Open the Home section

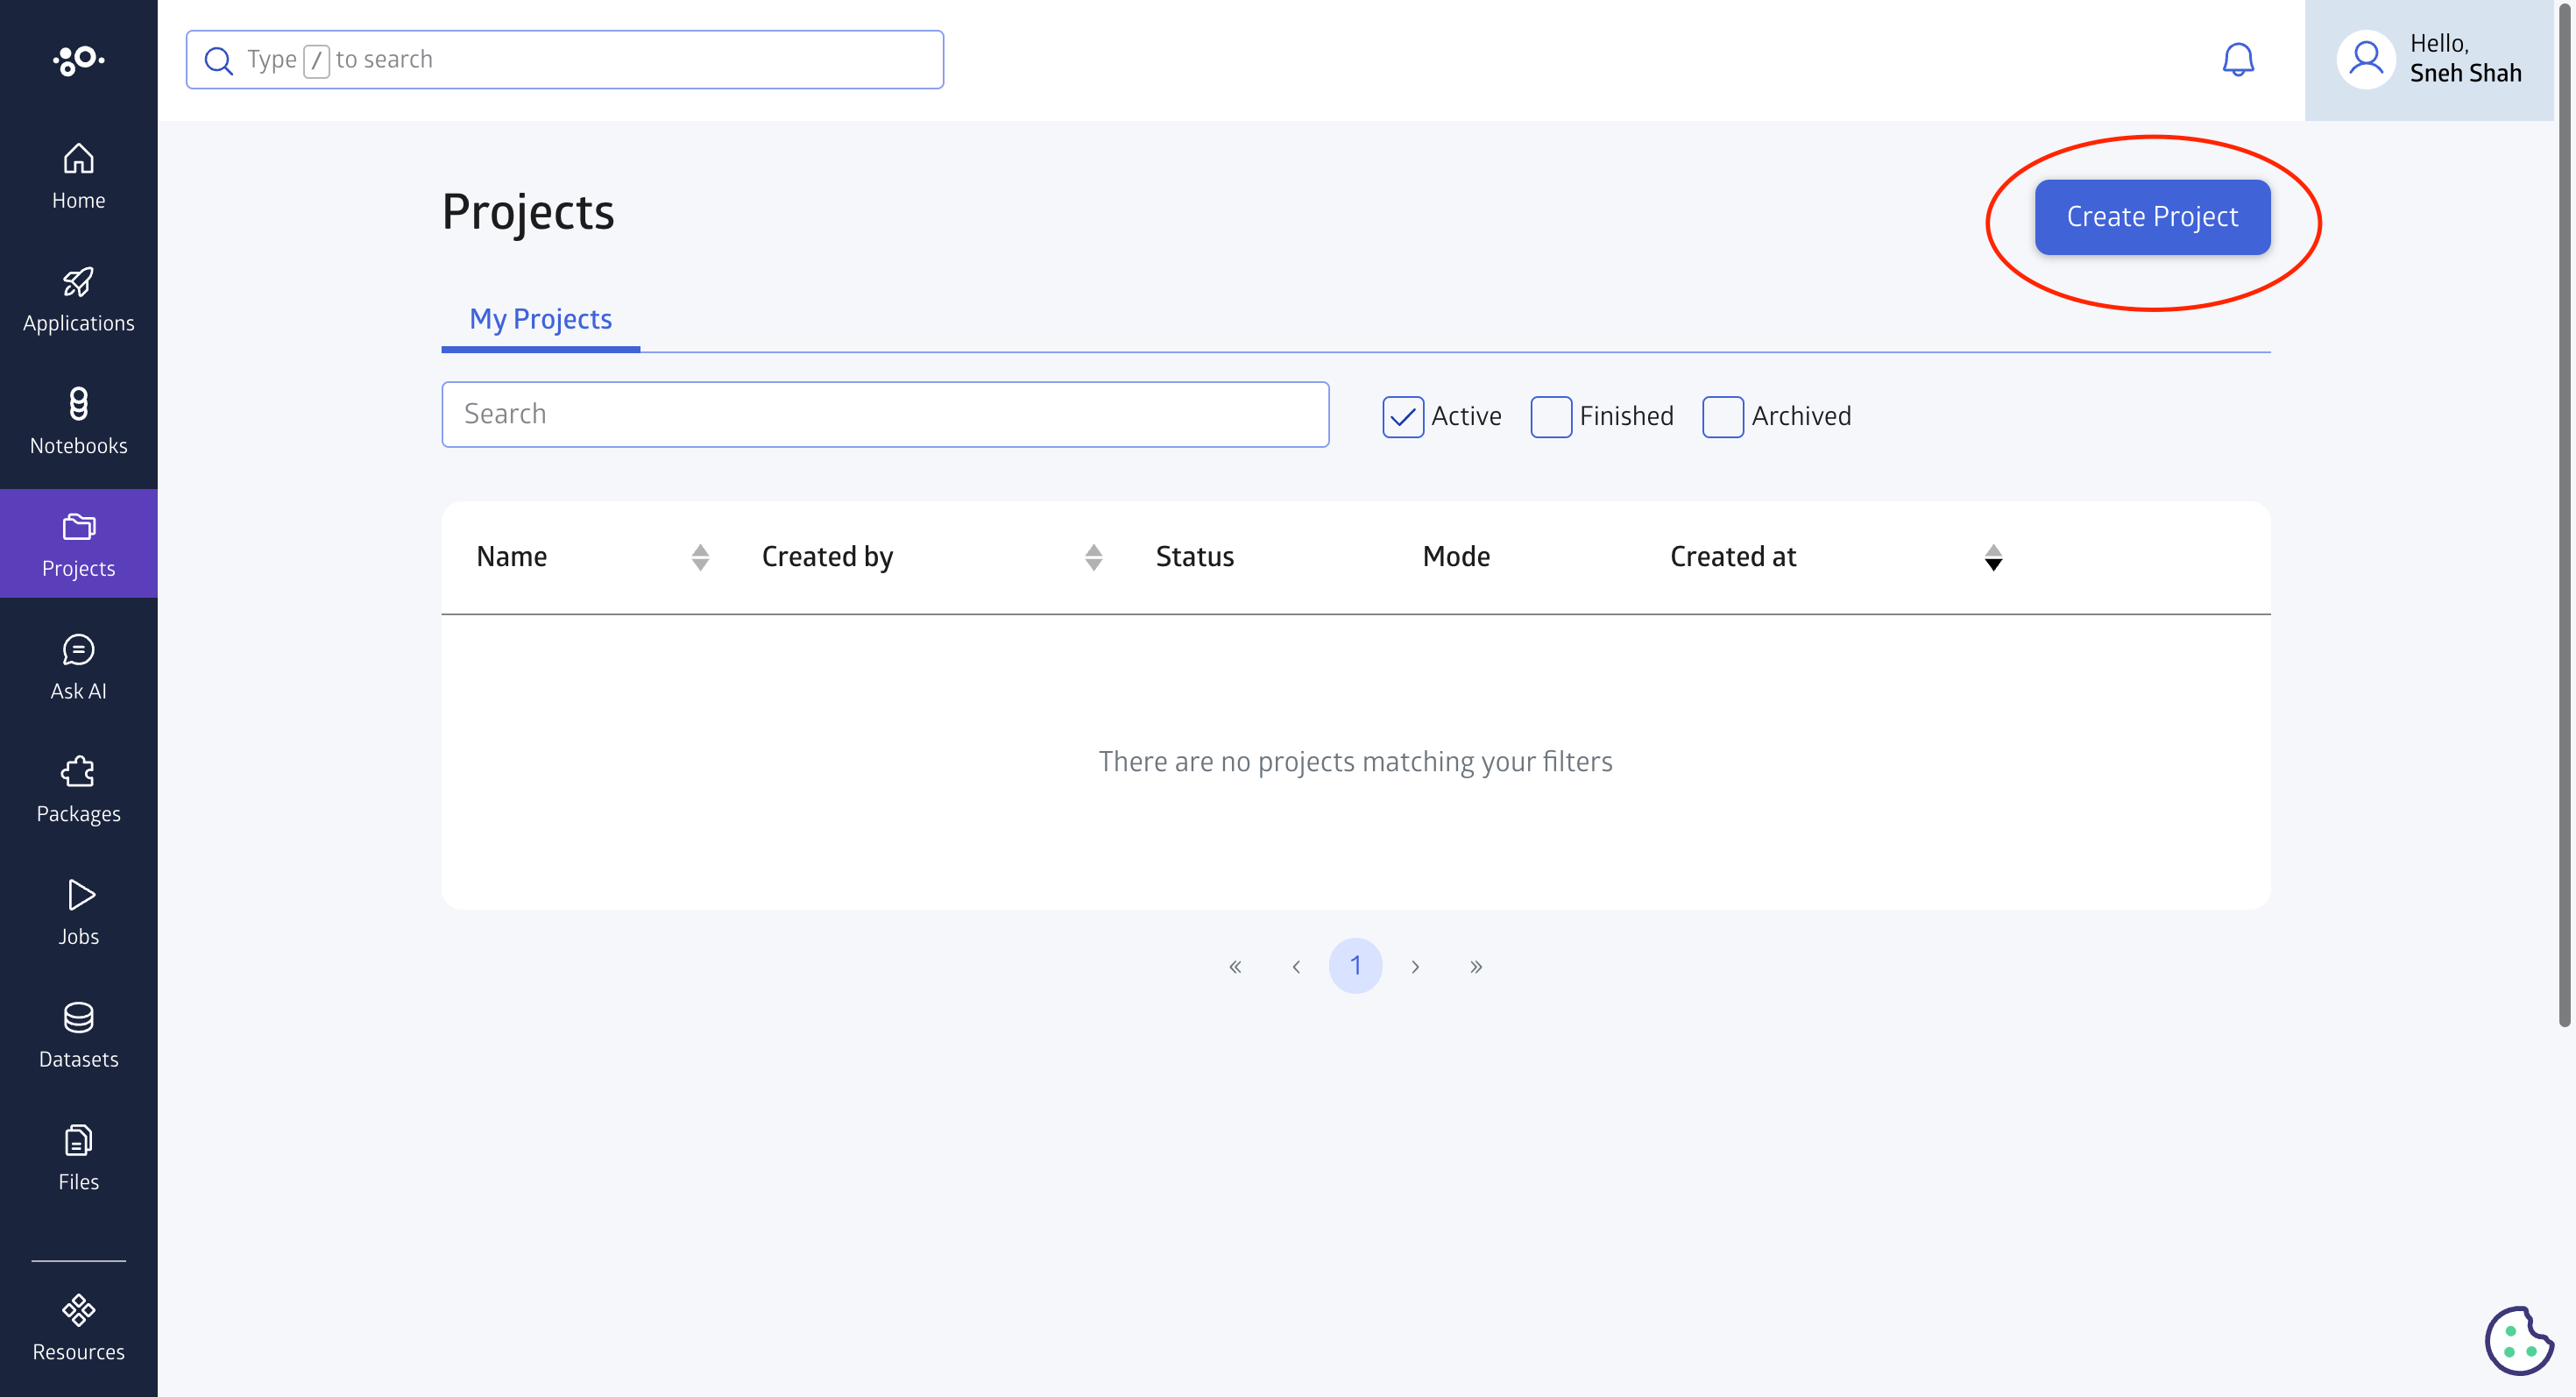pyautogui.click(x=78, y=177)
